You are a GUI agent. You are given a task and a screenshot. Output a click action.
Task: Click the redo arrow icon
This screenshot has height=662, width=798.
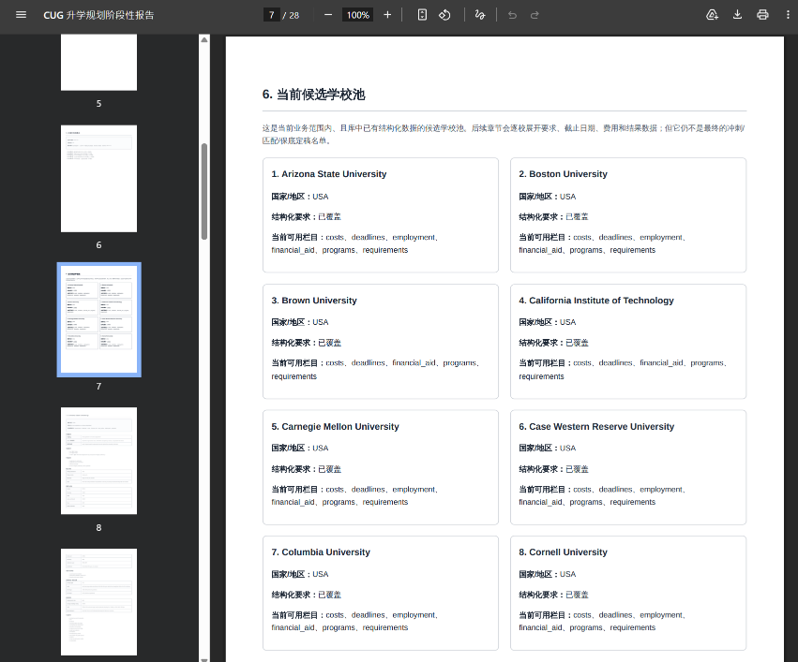[x=534, y=15]
